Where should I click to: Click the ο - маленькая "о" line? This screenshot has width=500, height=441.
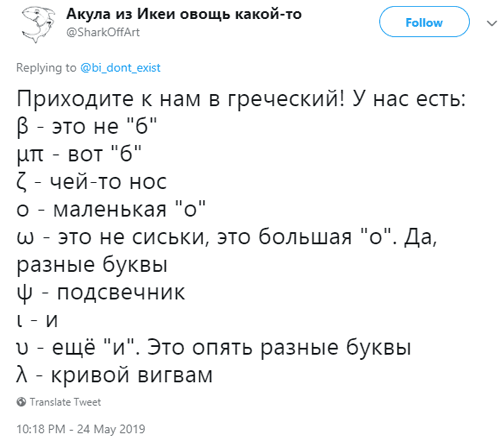pyautogui.click(x=111, y=210)
